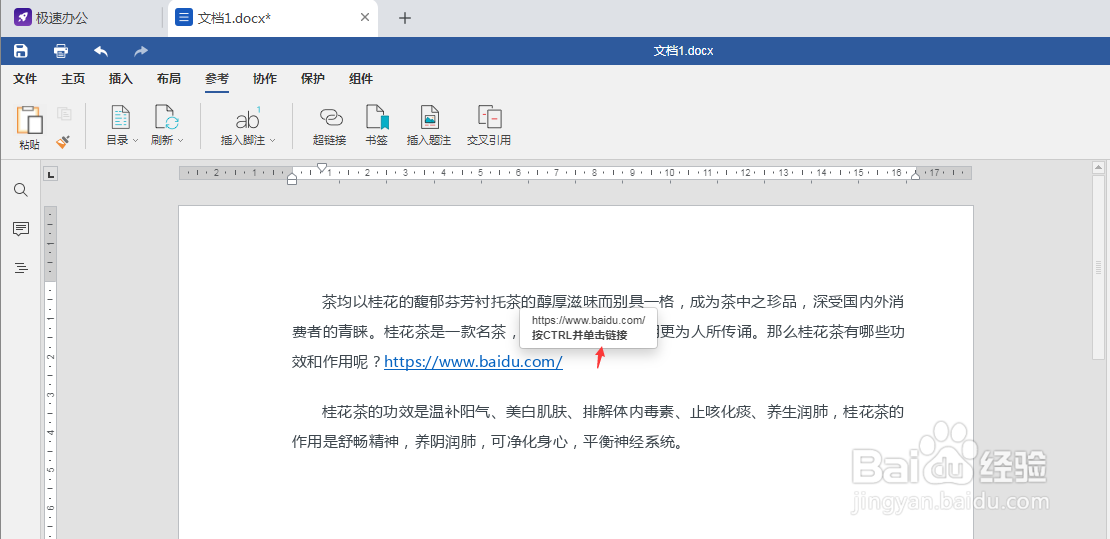The width and height of the screenshot is (1110, 539).
Task: Open the Navigation/outline icon in sidebar
Action: click(21, 268)
